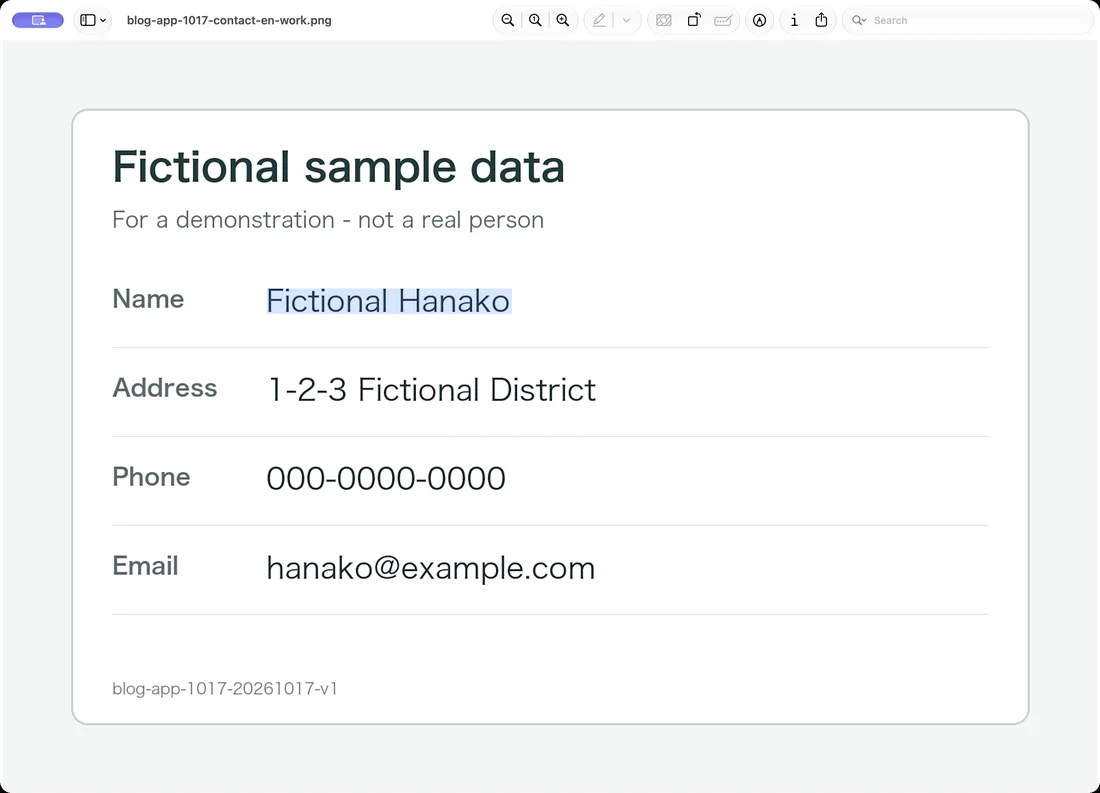This screenshot has width=1100, height=793.
Task: Expand the sidebar view options chevron
Action: (x=103, y=20)
